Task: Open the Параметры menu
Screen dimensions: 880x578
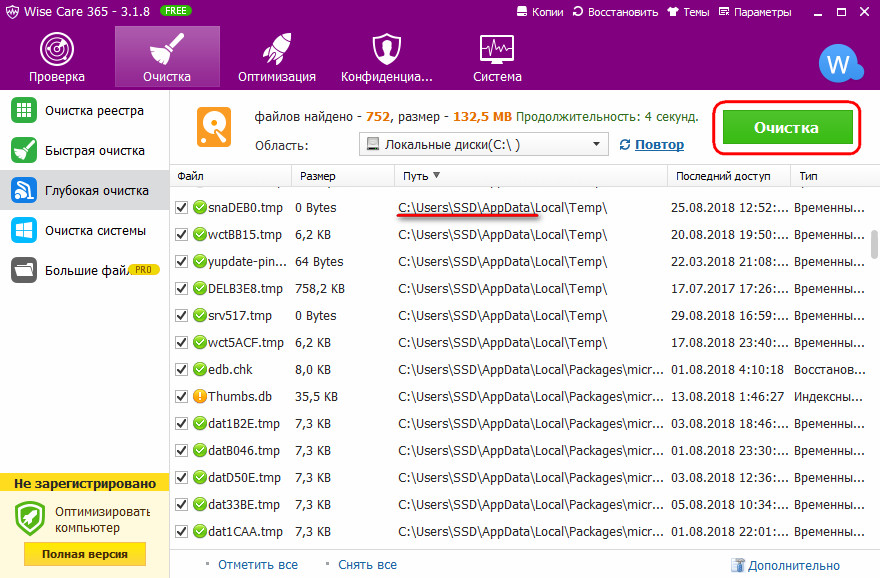Action: (x=754, y=12)
